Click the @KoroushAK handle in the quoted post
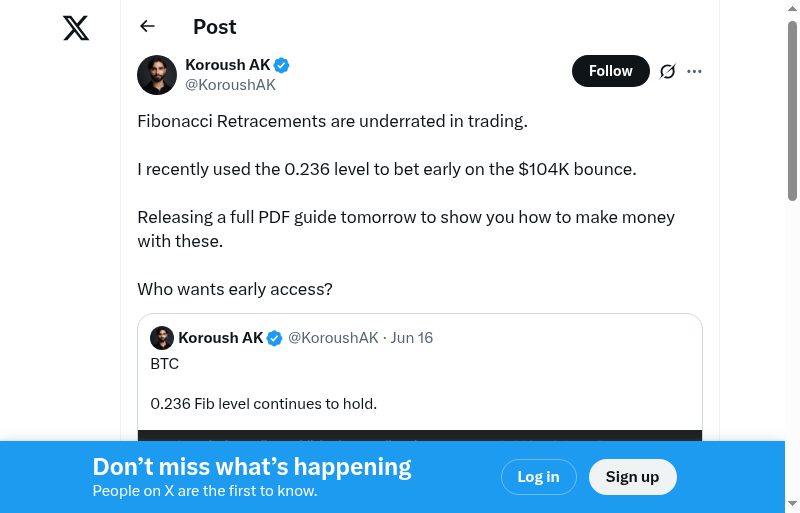 [333, 338]
